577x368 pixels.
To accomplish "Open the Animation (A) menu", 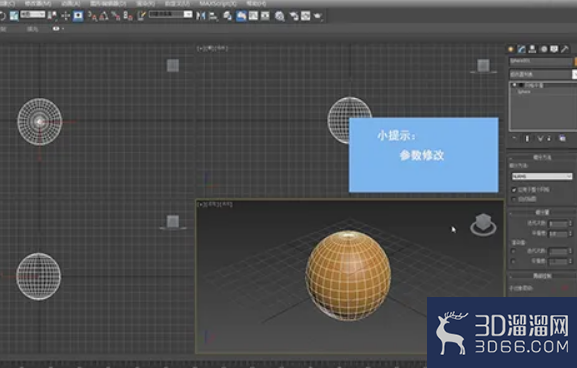I will tap(71, 3).
